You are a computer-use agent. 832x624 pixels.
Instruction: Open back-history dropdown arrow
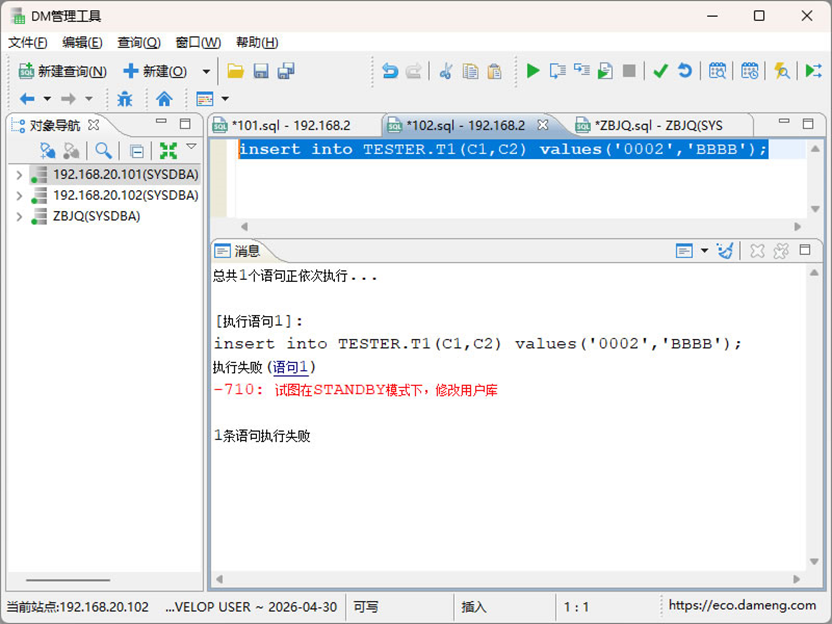tap(47, 99)
